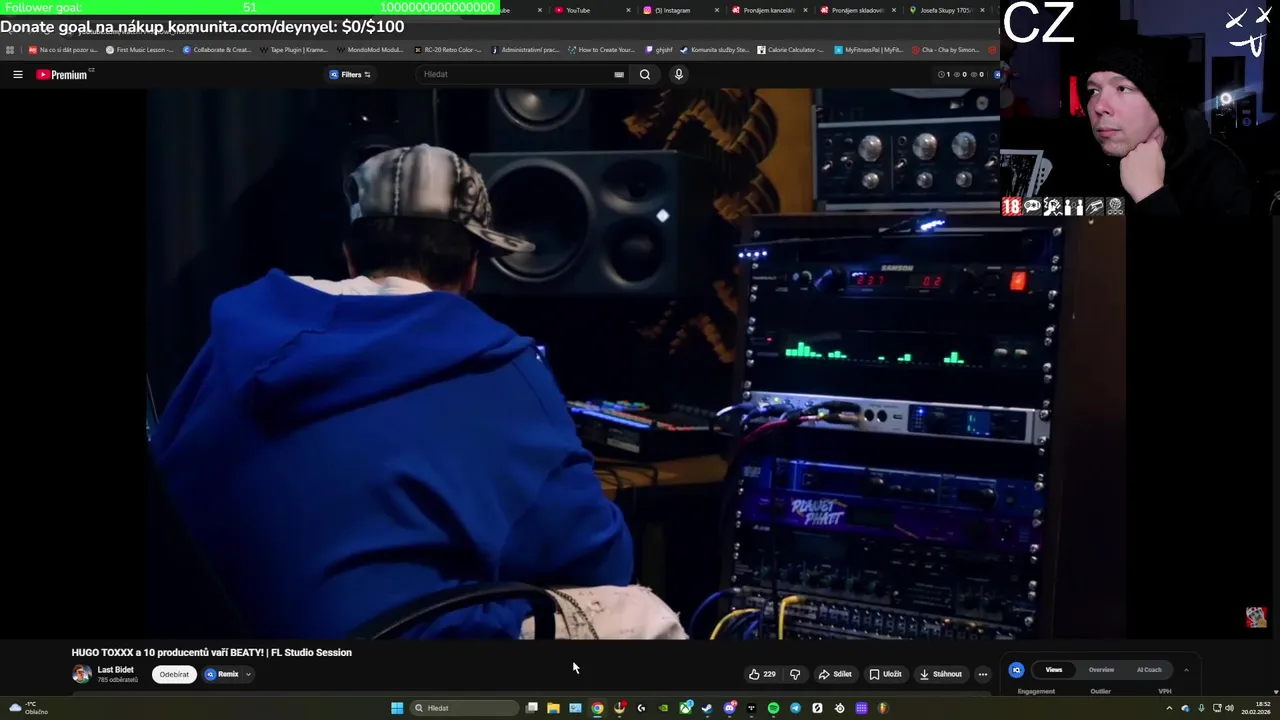Open Last Bidet channel avatar
The height and width of the screenshot is (720, 1280).
tap(81, 674)
